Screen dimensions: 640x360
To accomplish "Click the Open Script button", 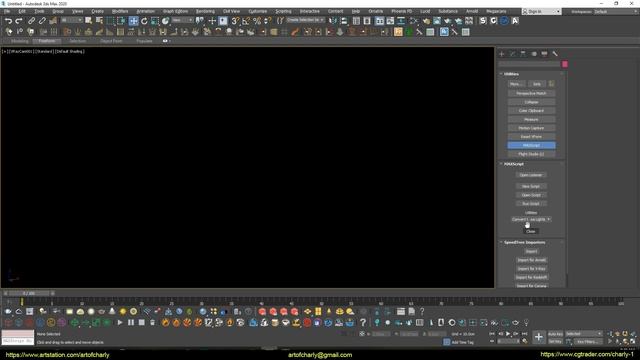I will click(x=531, y=195).
